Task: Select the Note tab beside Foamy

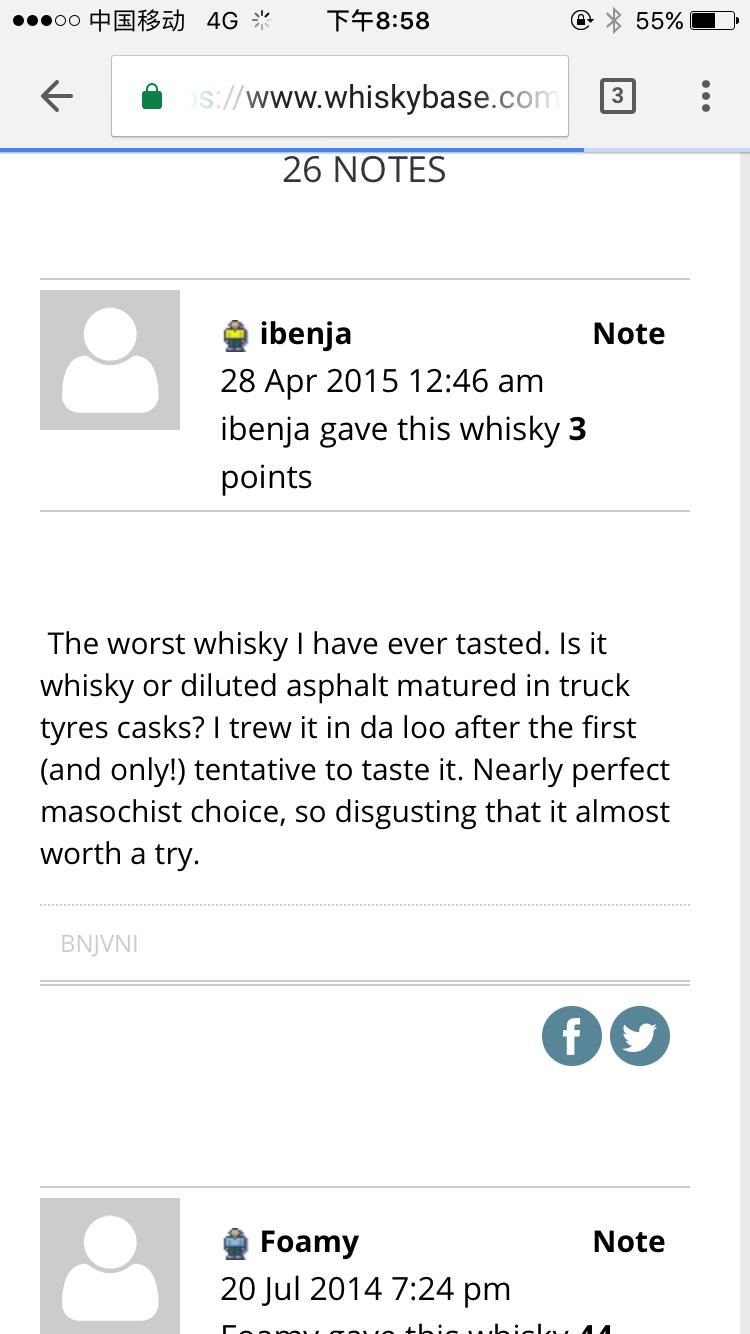Action: [628, 1241]
